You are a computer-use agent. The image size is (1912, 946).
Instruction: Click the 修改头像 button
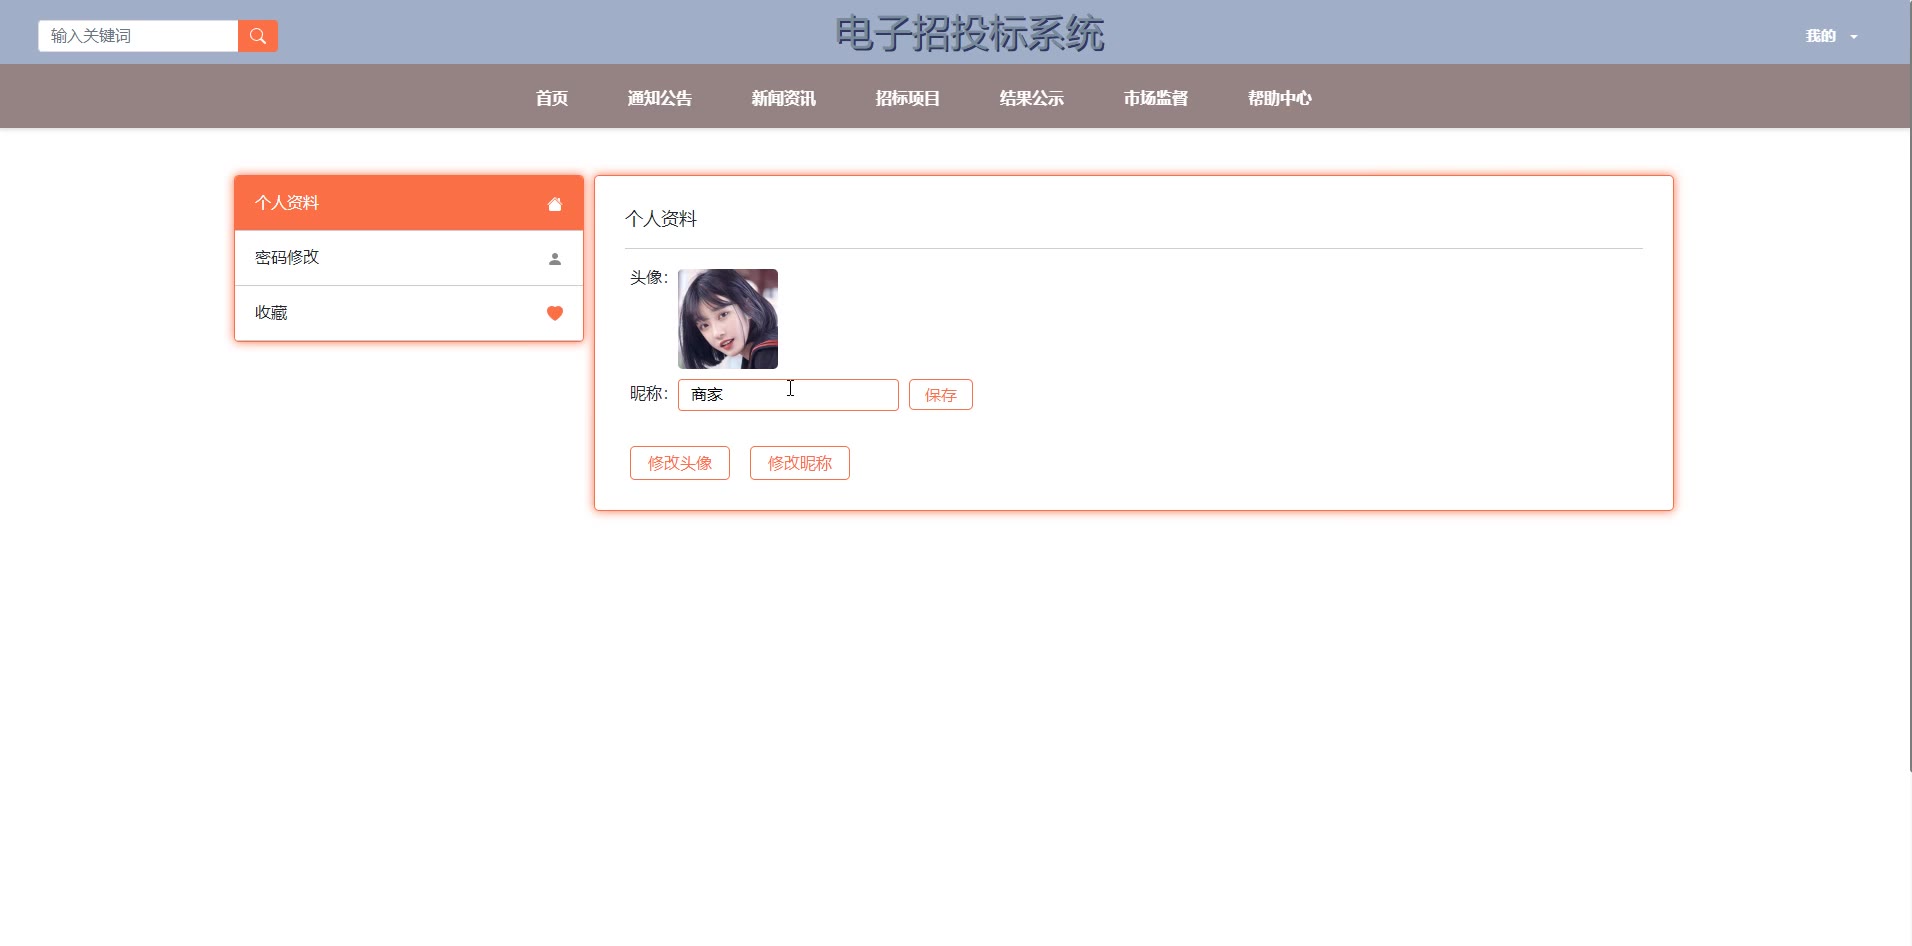pyautogui.click(x=680, y=463)
